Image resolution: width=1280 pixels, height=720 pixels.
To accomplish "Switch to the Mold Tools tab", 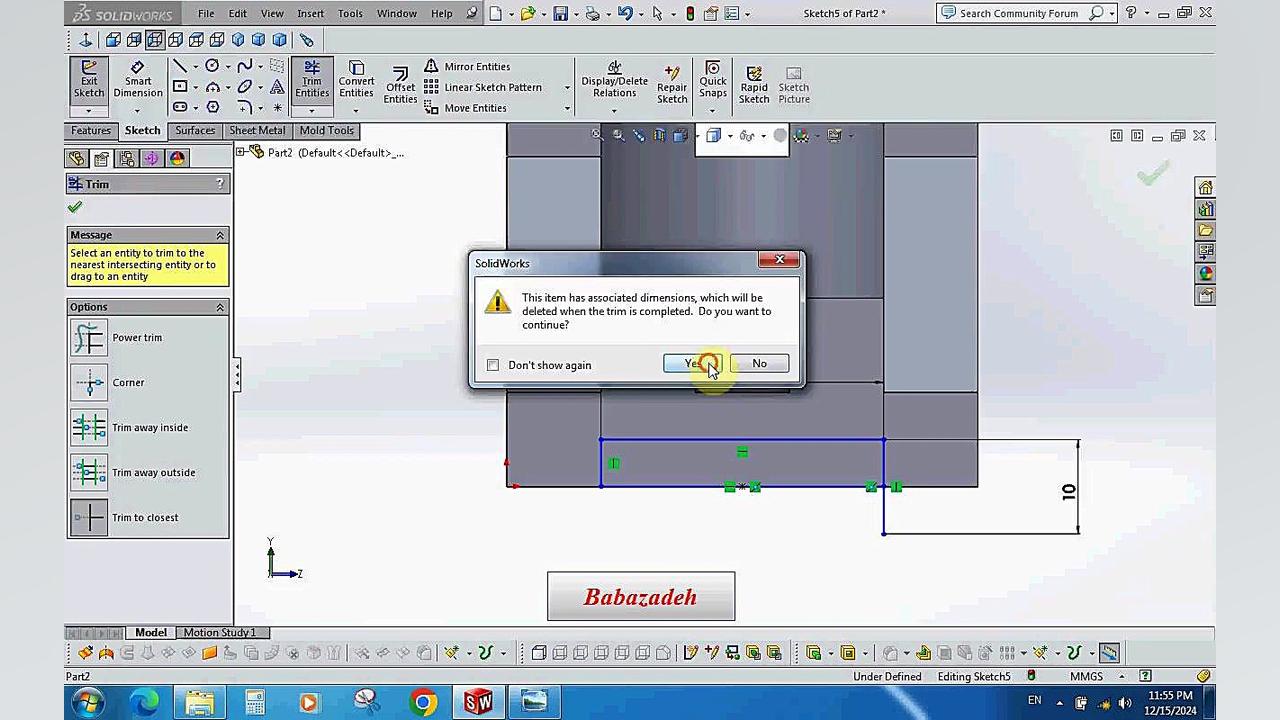I will 327,131.
